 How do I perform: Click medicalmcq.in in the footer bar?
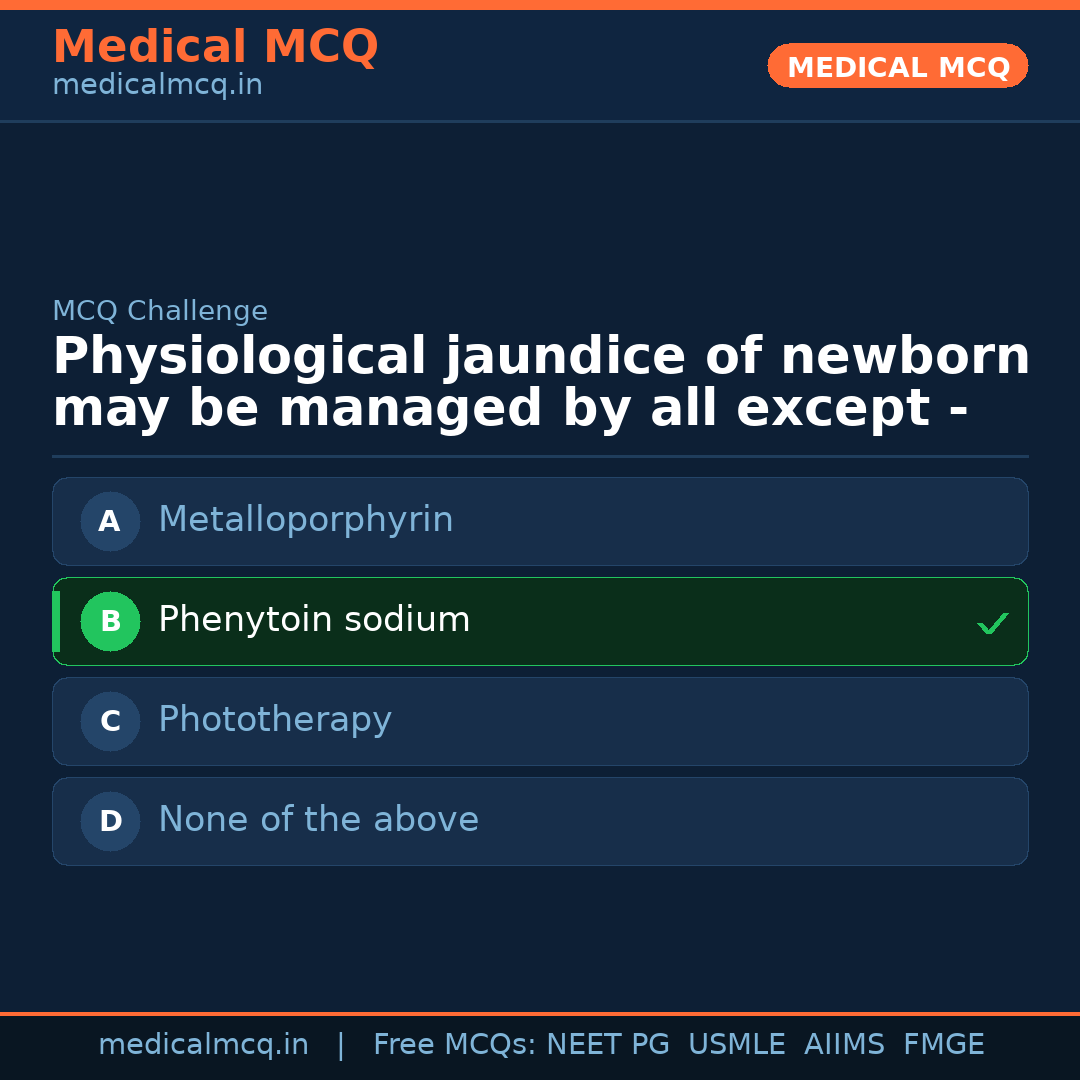pos(203,1044)
